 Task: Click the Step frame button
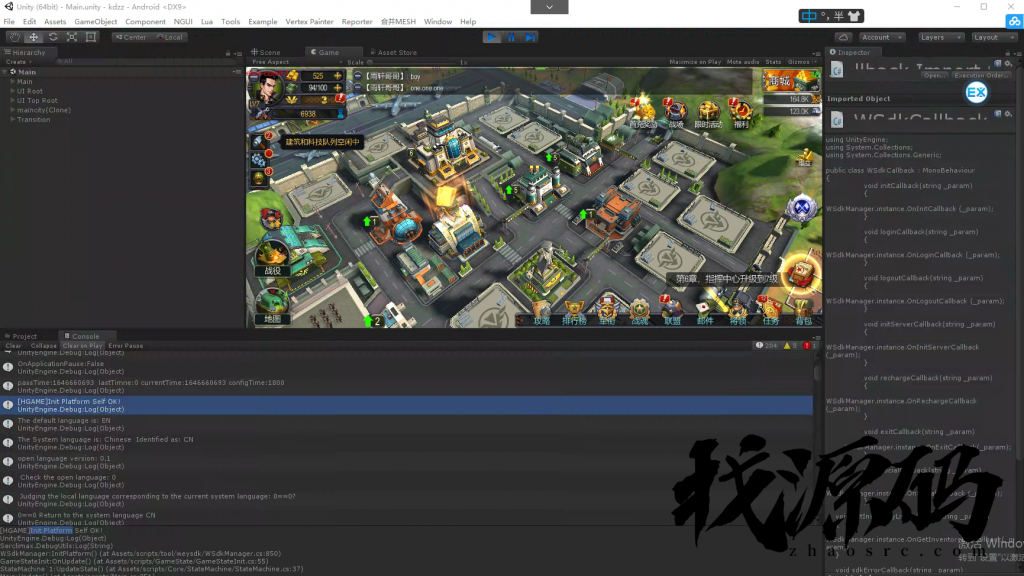tap(530, 37)
